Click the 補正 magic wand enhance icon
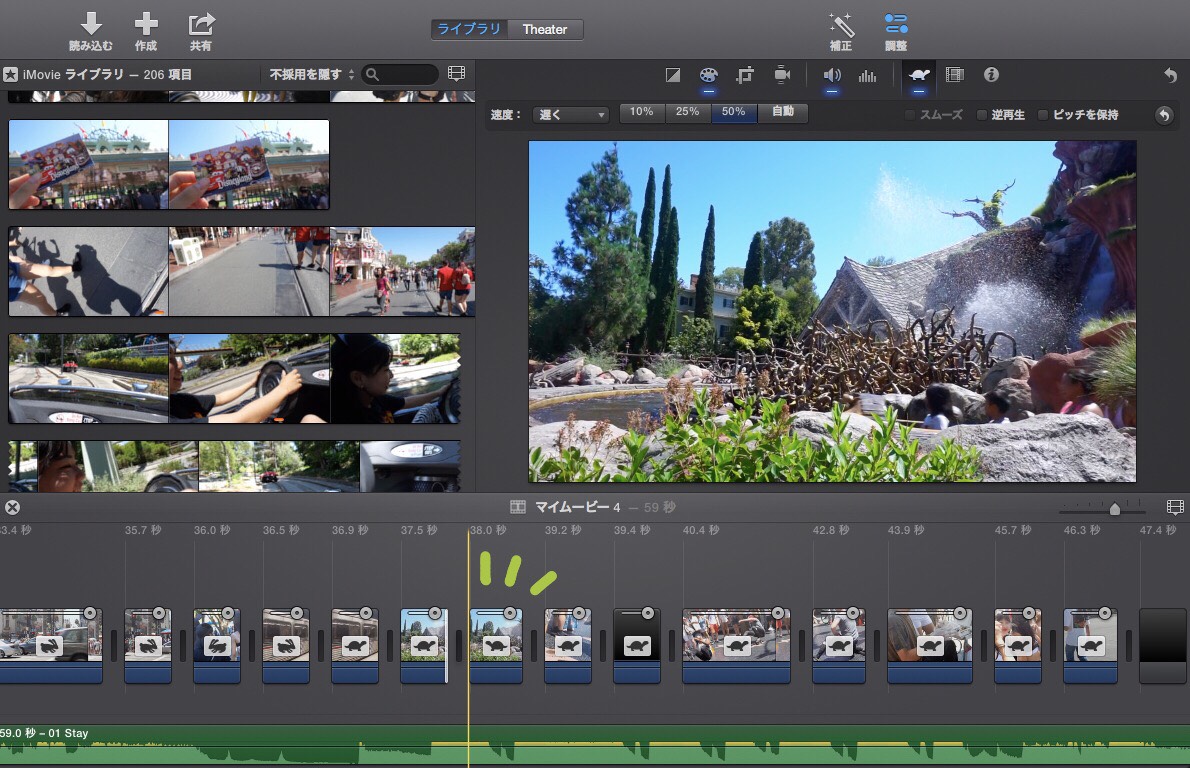 point(840,25)
